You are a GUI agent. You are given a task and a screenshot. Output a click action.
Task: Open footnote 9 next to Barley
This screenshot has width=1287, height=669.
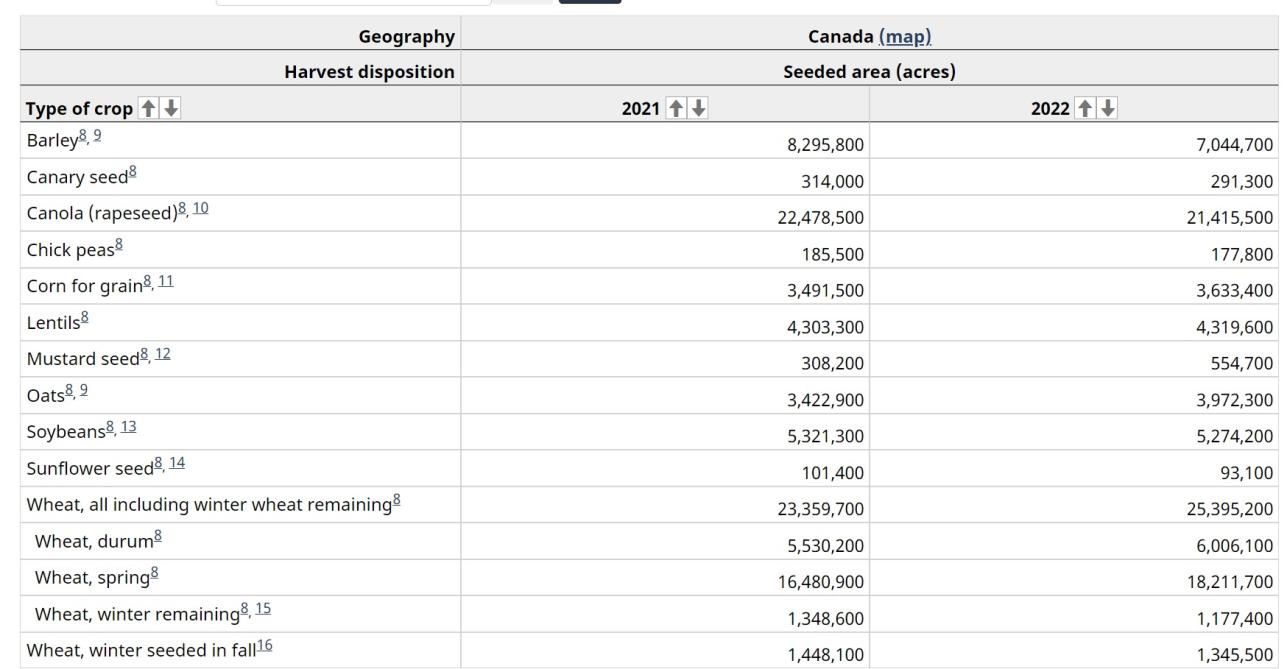click(x=97, y=136)
